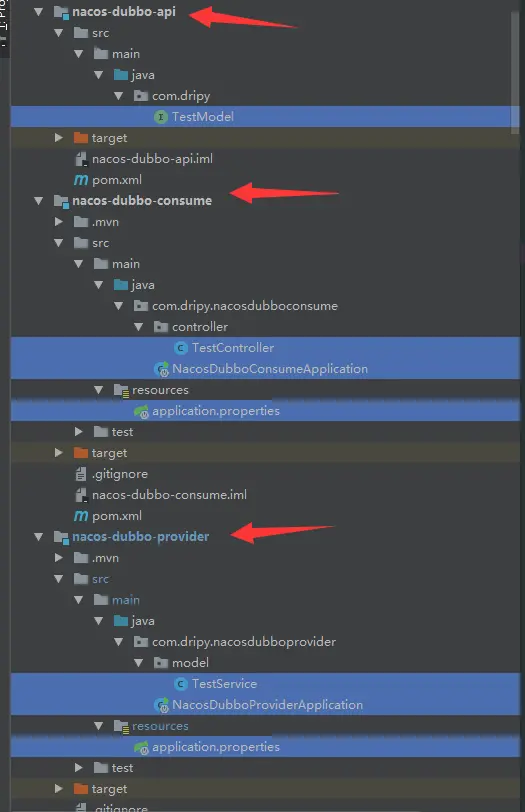
Task: Click the nacos-dubbo-api.iml file icon
Action: point(81,159)
